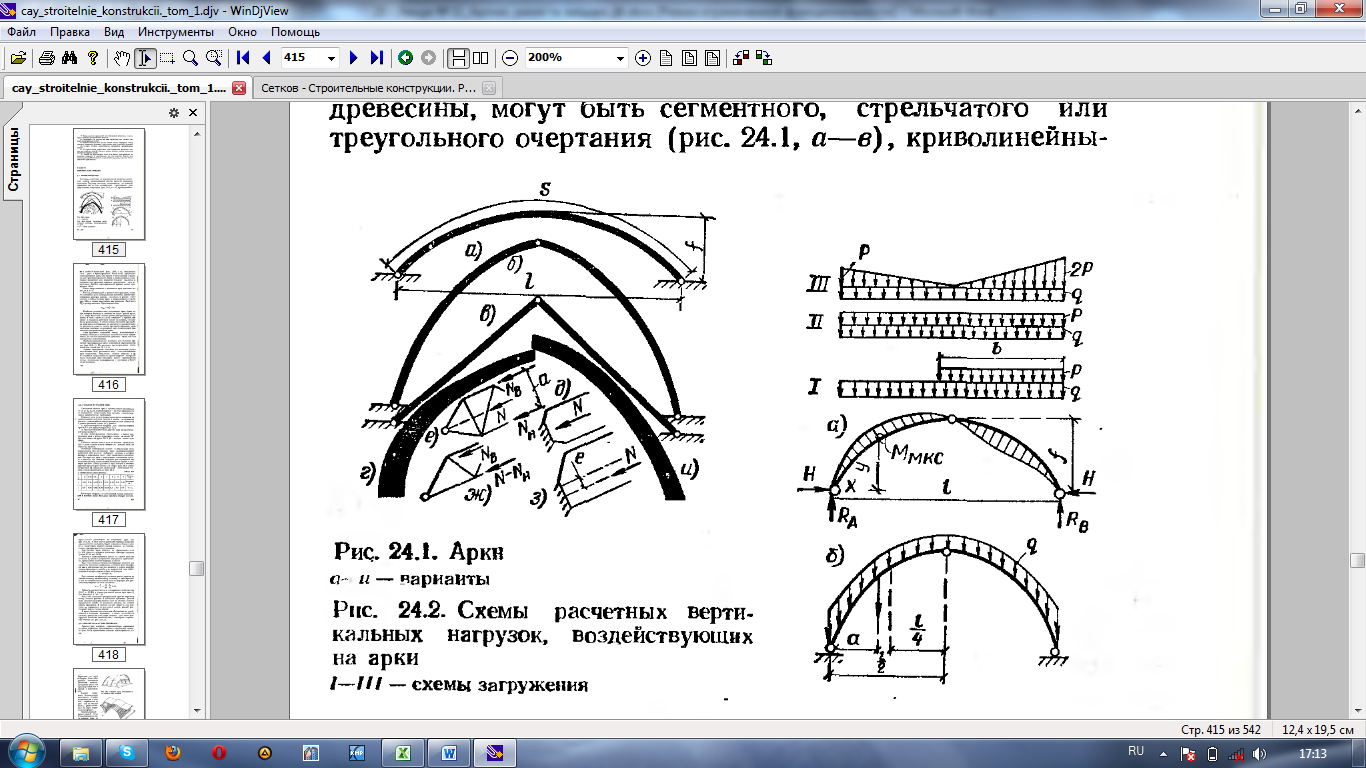Select the Hand pan tool
The height and width of the screenshot is (768, 1366).
(122, 58)
